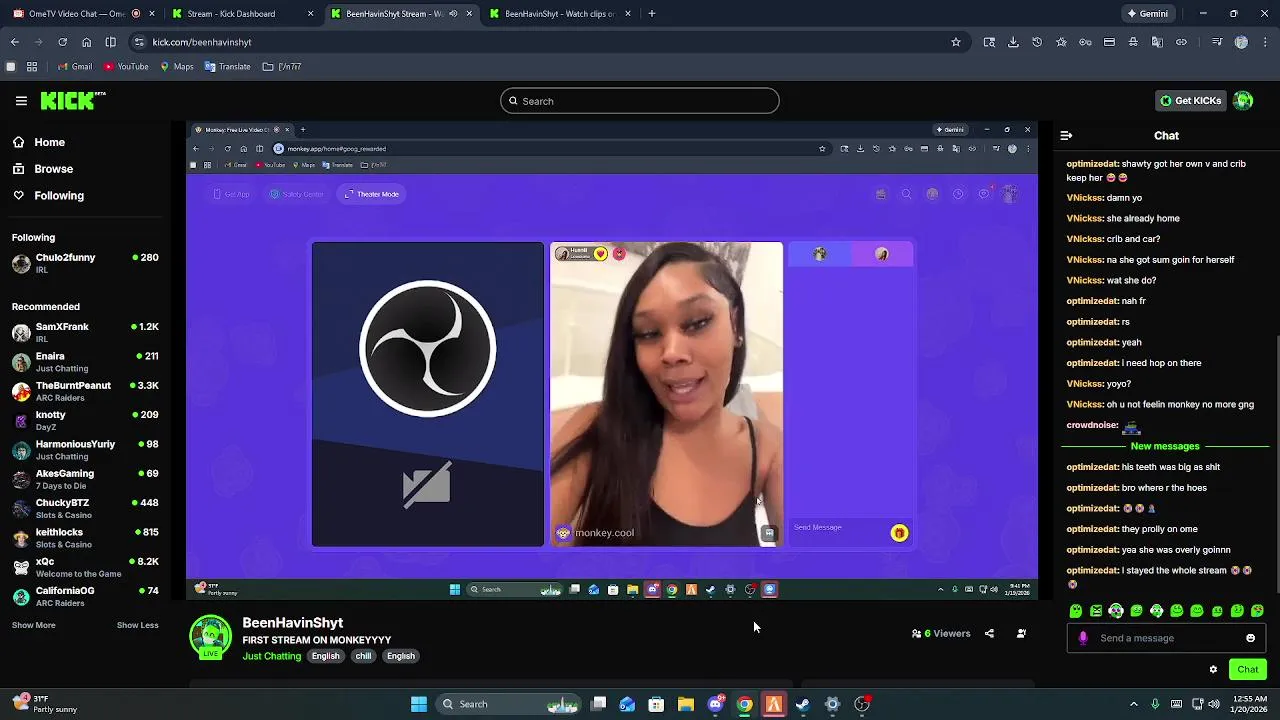Mute the BeenHavinShyt Stream tab audio
The image size is (1280, 720).
click(454, 14)
